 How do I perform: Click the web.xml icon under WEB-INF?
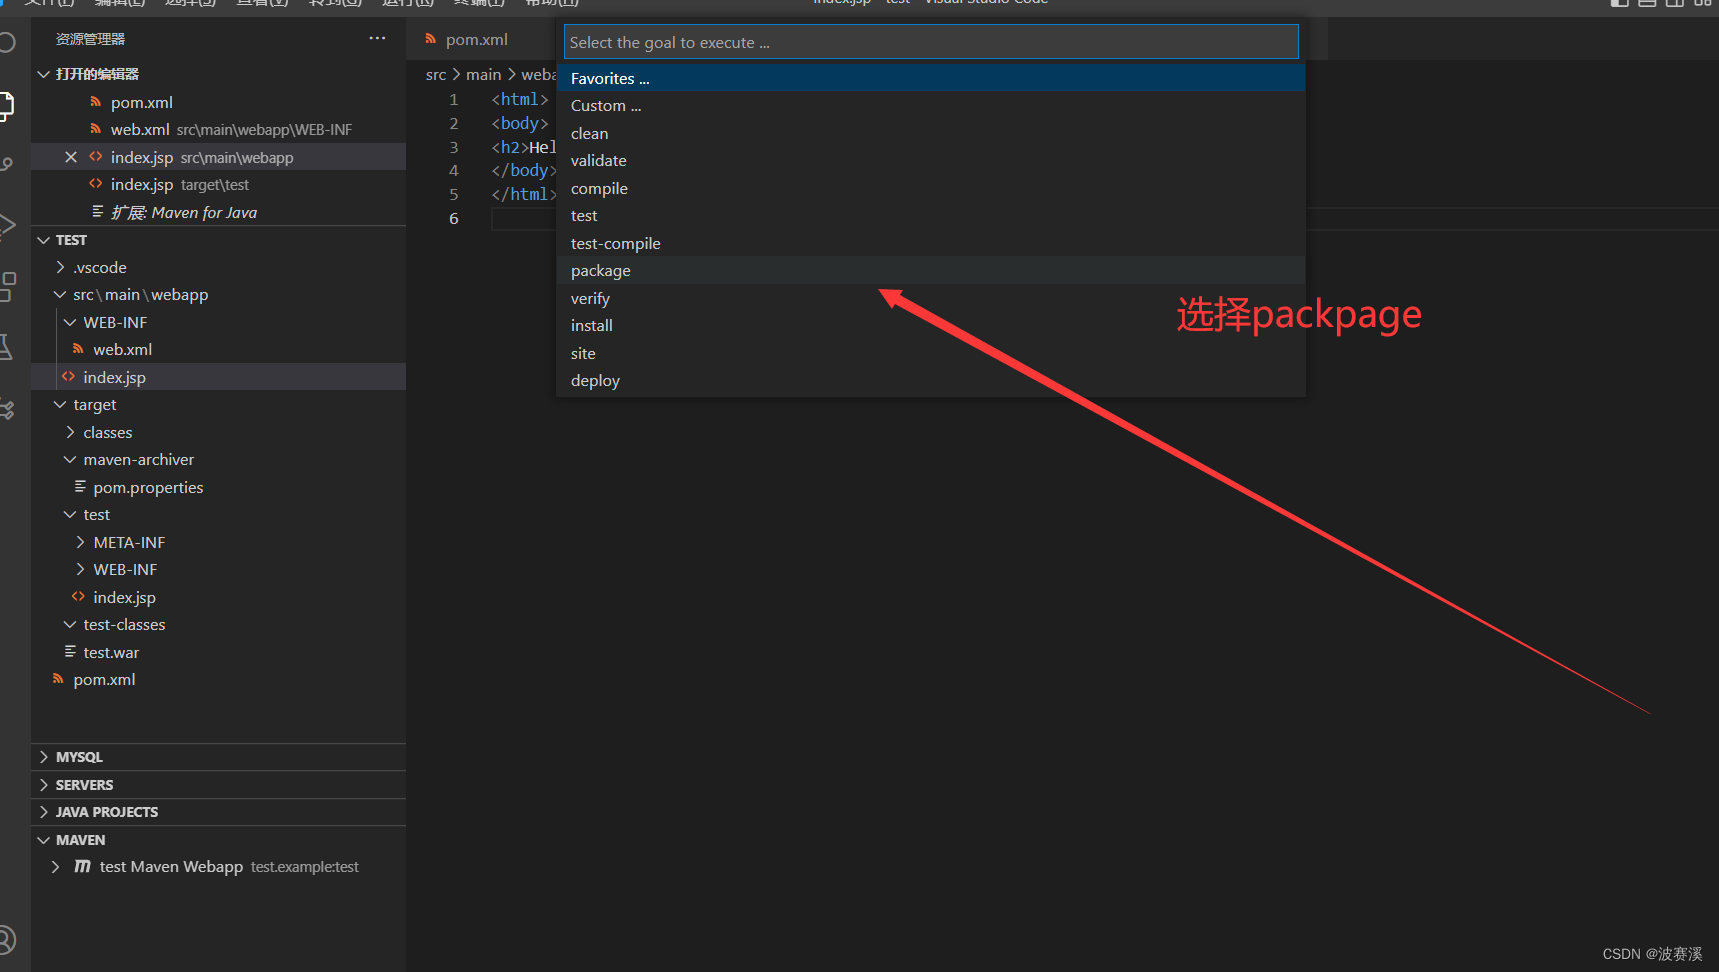[78, 349]
